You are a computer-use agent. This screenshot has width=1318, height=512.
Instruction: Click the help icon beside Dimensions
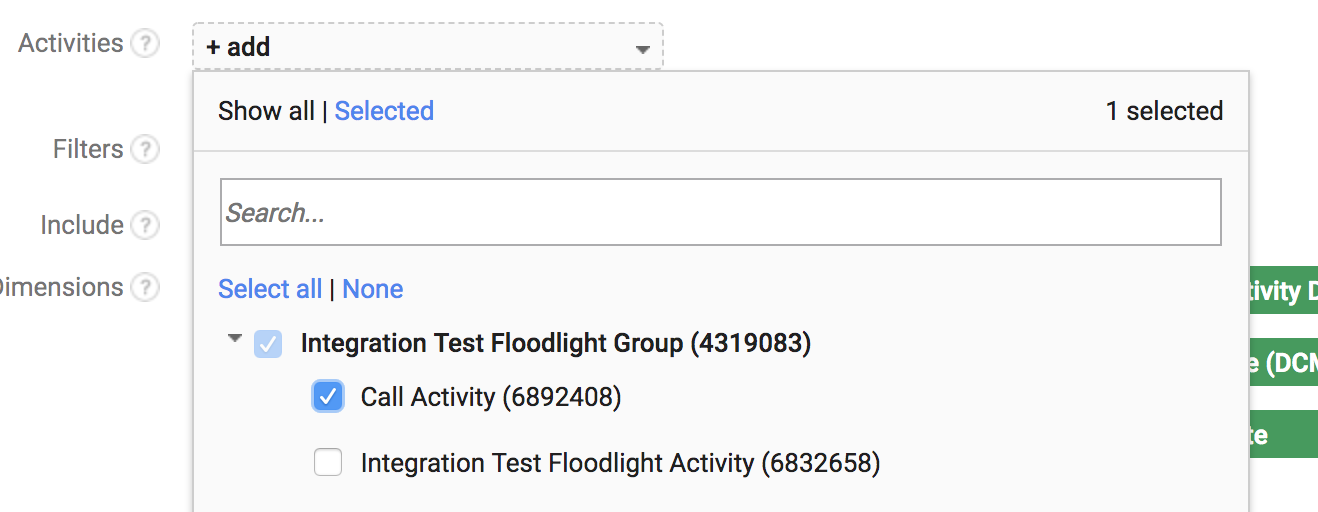click(x=146, y=288)
